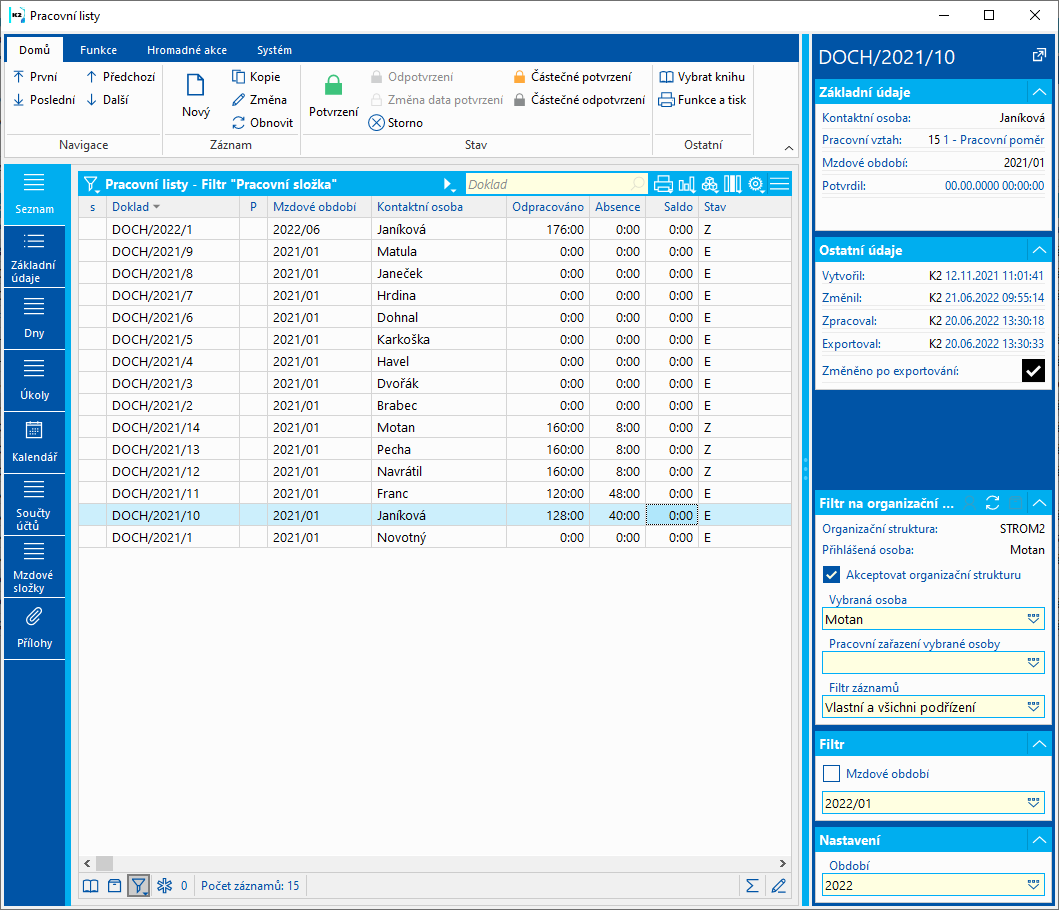Switch to the Hromadné akce tab
This screenshot has height=910, width=1059.
pos(186,50)
